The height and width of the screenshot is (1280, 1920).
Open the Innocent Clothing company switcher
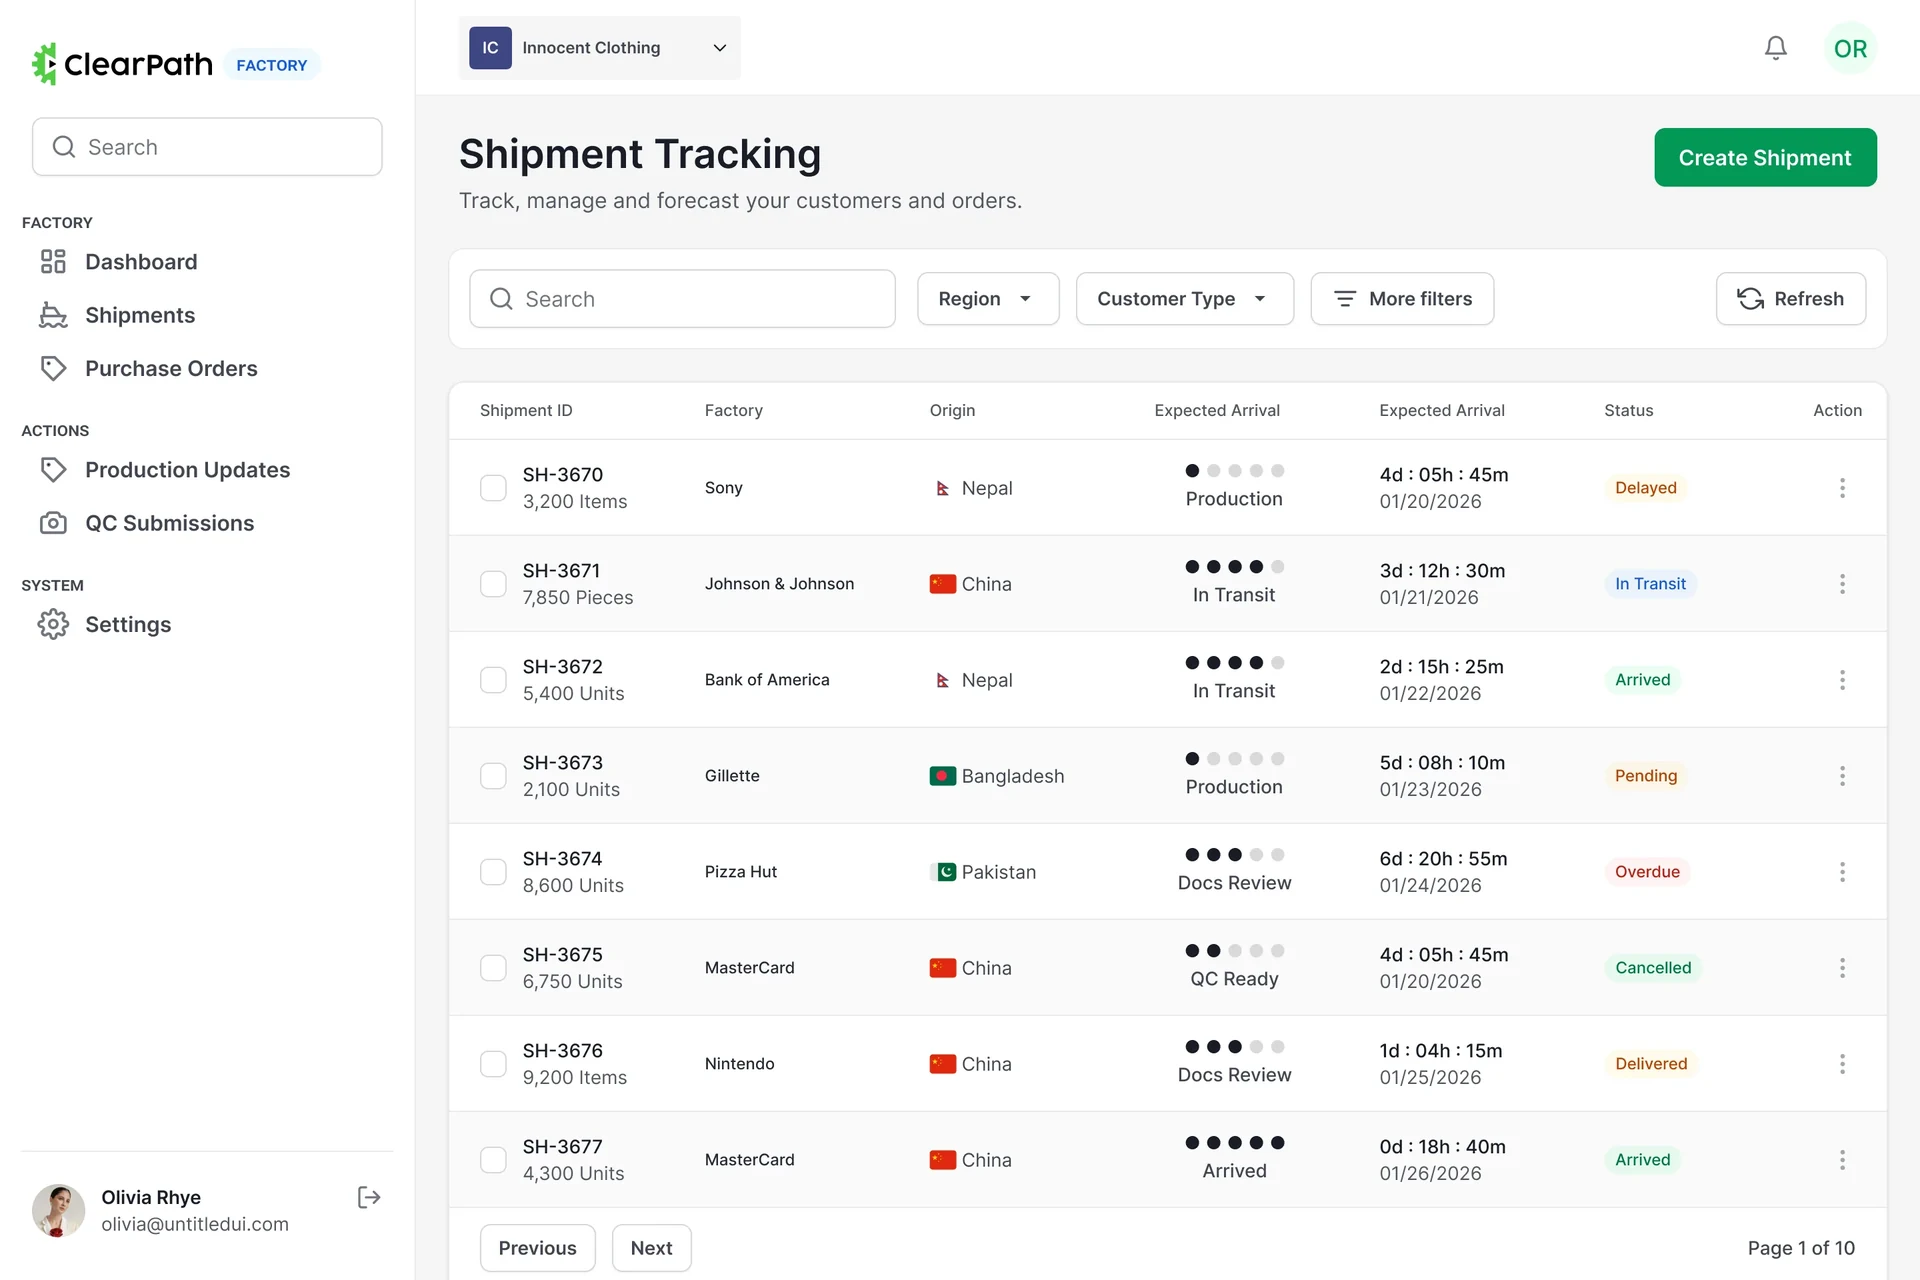(599, 48)
